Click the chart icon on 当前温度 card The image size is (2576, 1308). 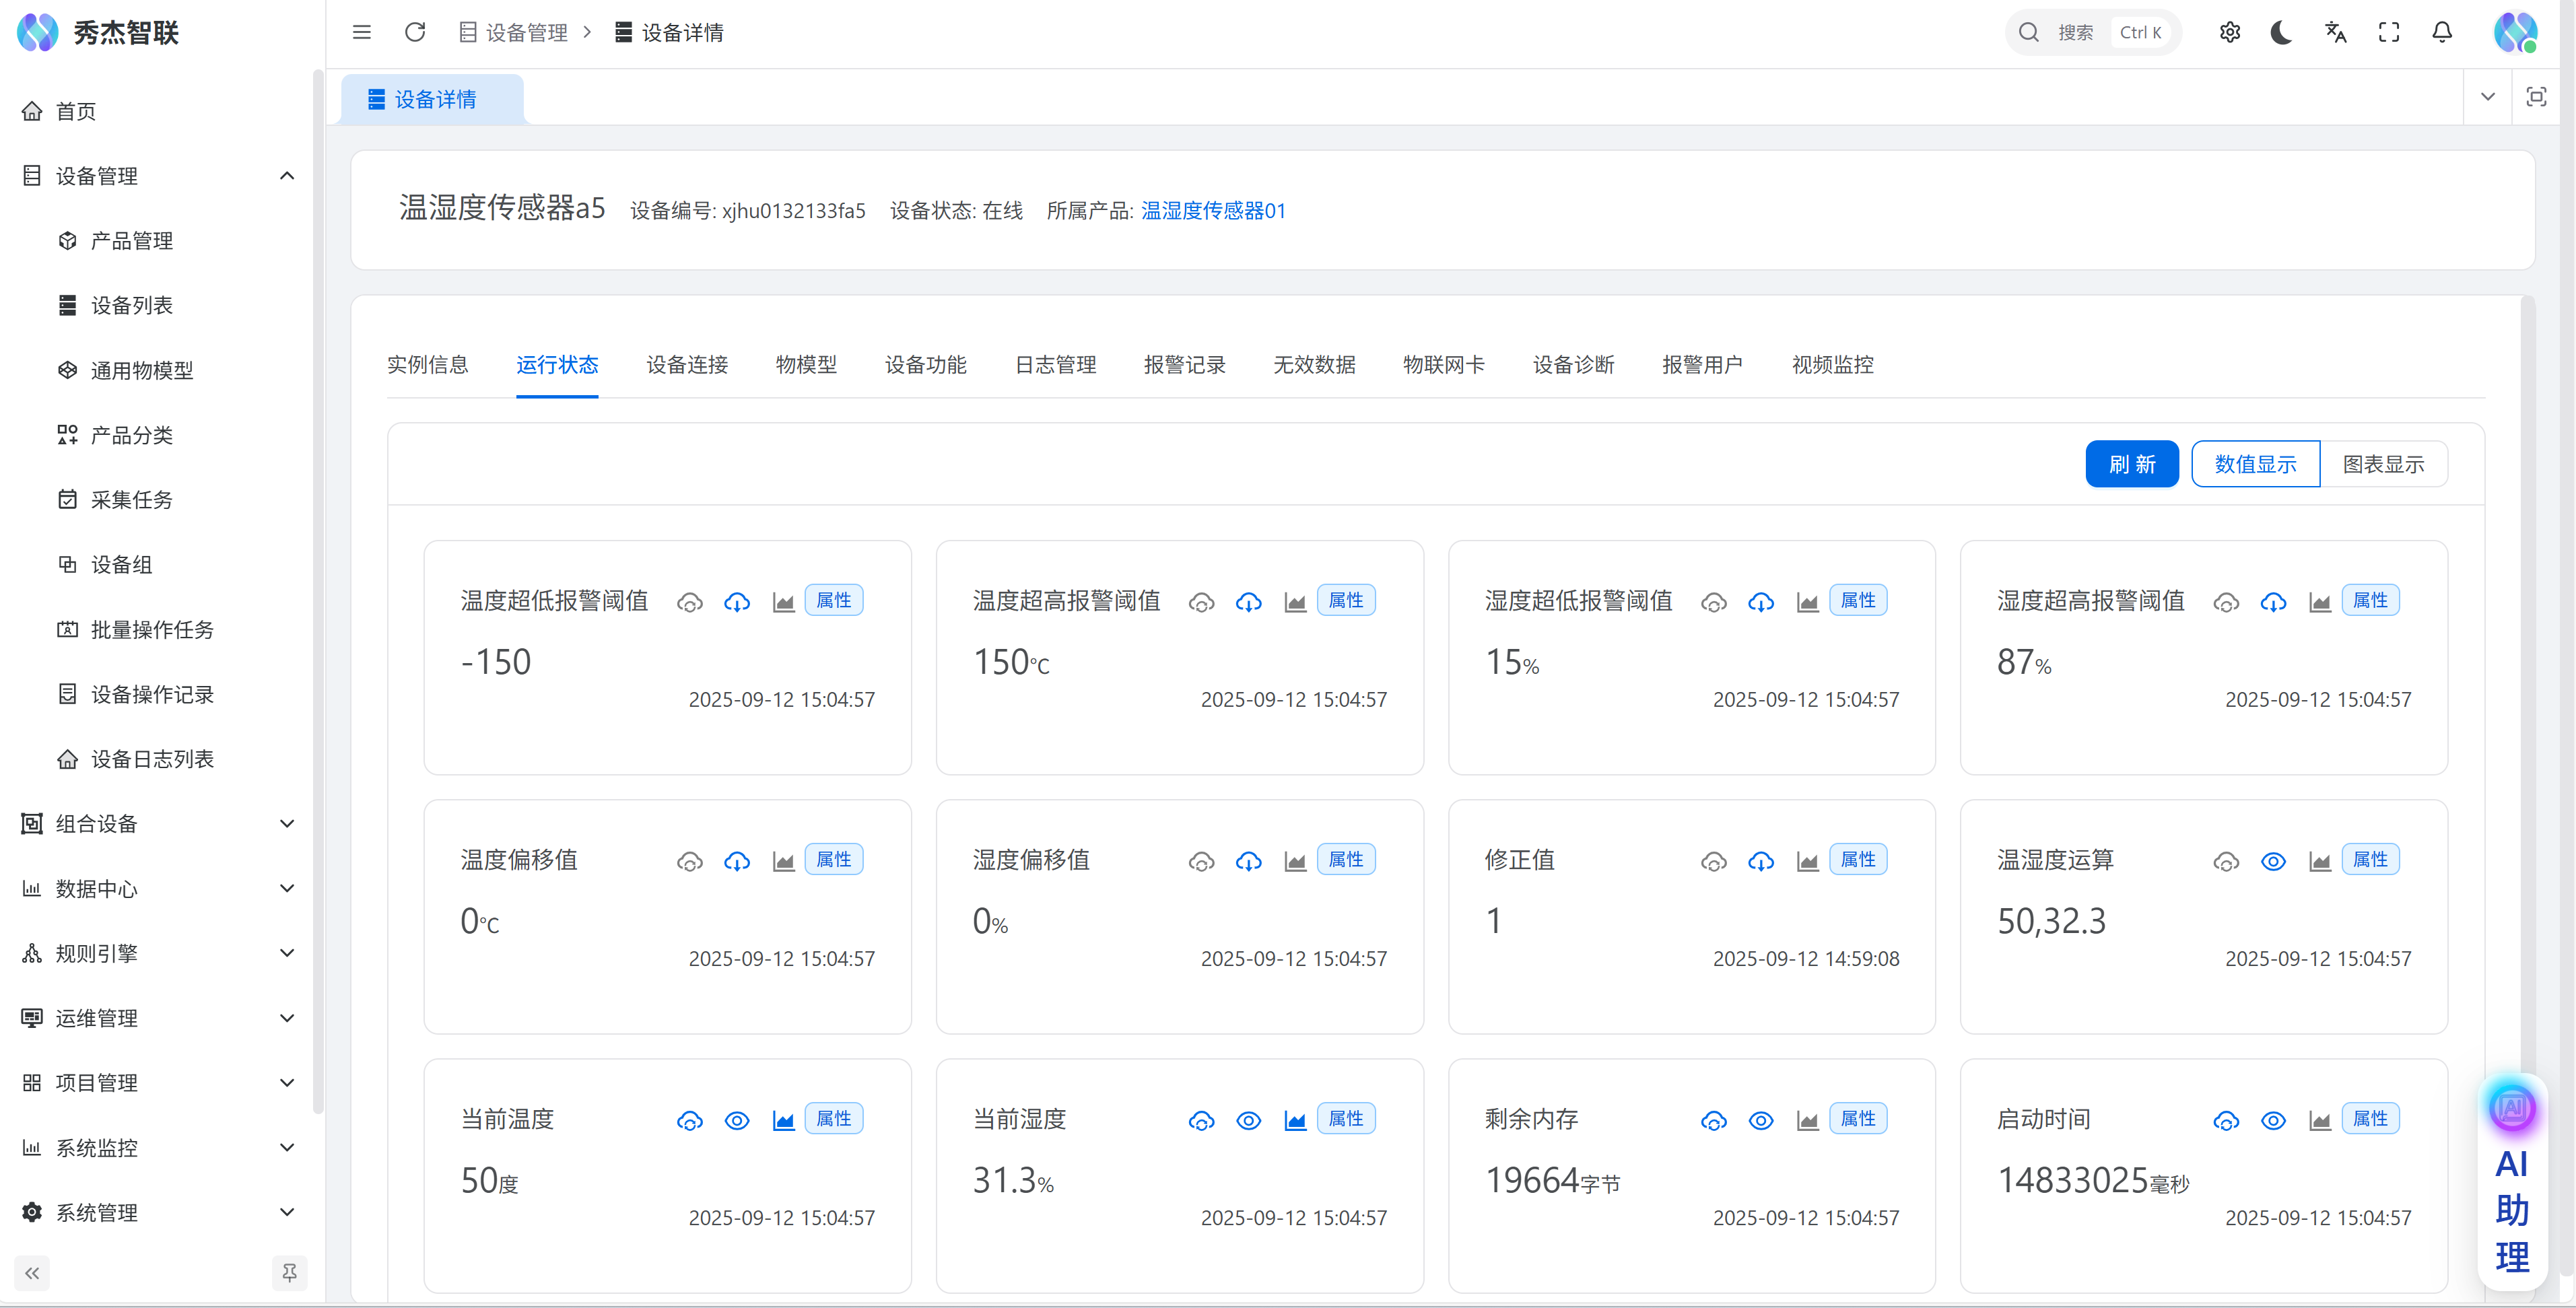783,1121
